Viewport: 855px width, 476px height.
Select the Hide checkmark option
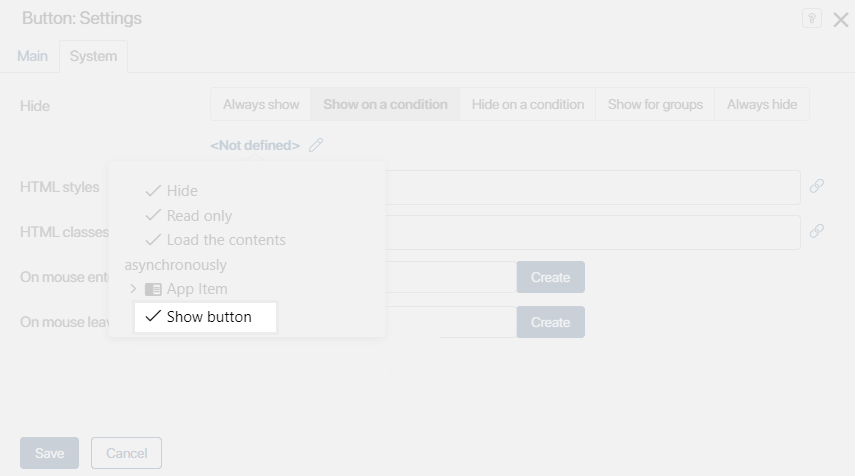point(172,191)
